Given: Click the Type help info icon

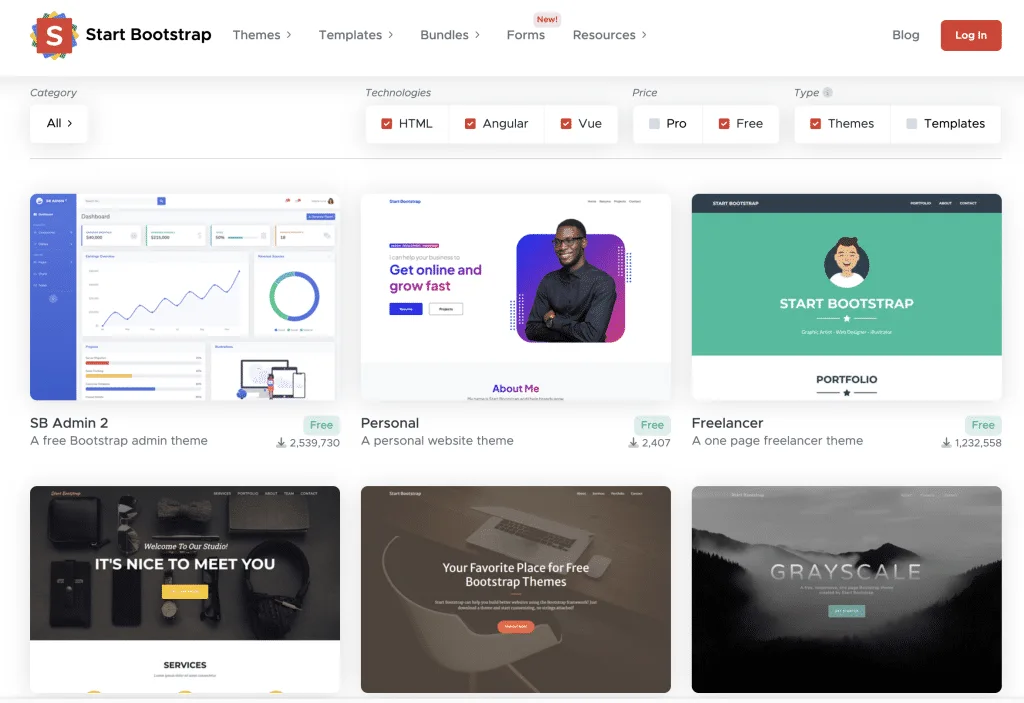Looking at the screenshot, I should click(827, 93).
